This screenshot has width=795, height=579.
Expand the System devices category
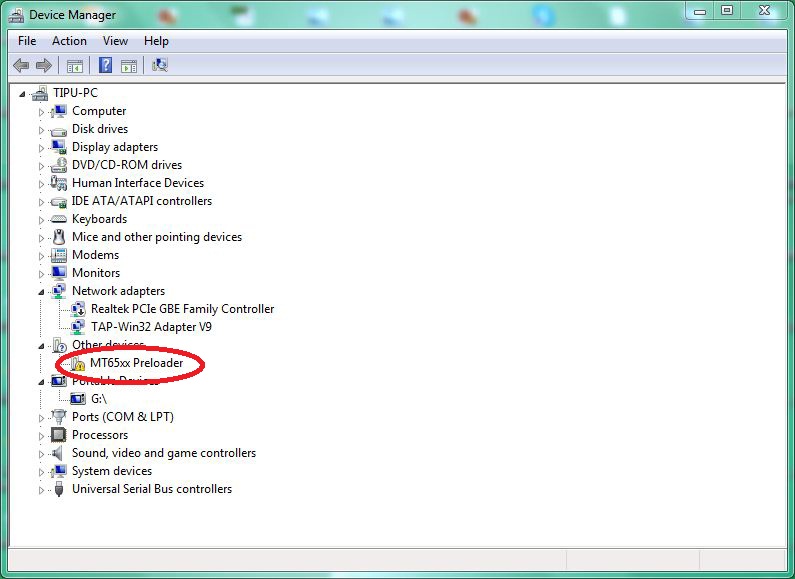(41, 472)
